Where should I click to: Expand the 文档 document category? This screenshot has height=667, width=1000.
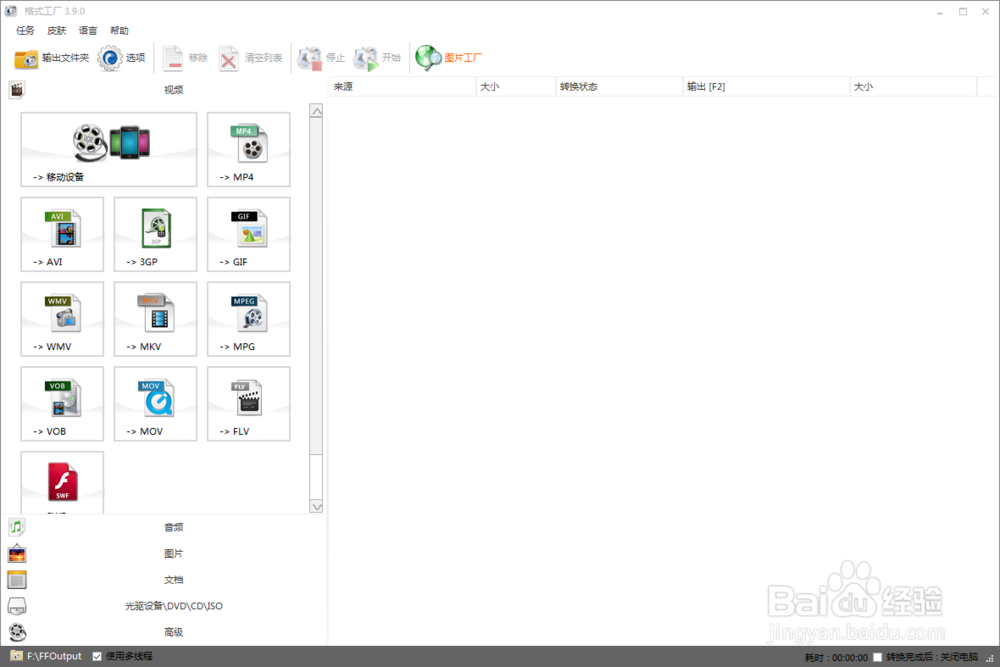click(x=165, y=580)
